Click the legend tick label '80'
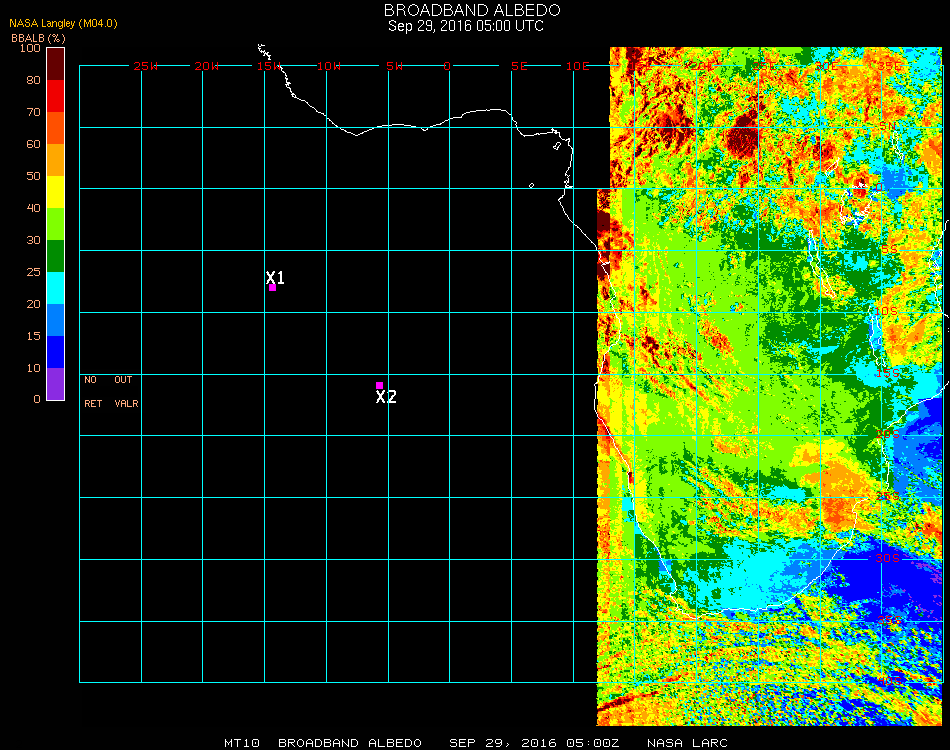The width and height of the screenshot is (950, 750). (33, 80)
